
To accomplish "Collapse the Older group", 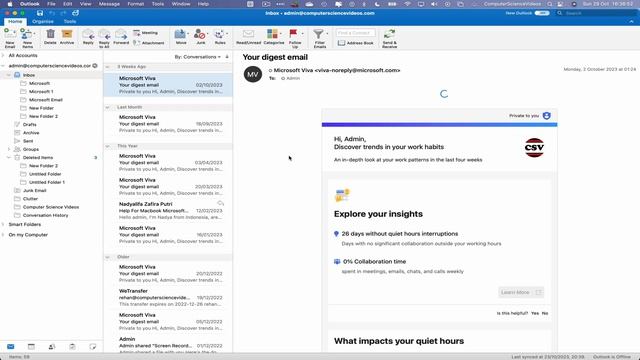I will (108, 257).
